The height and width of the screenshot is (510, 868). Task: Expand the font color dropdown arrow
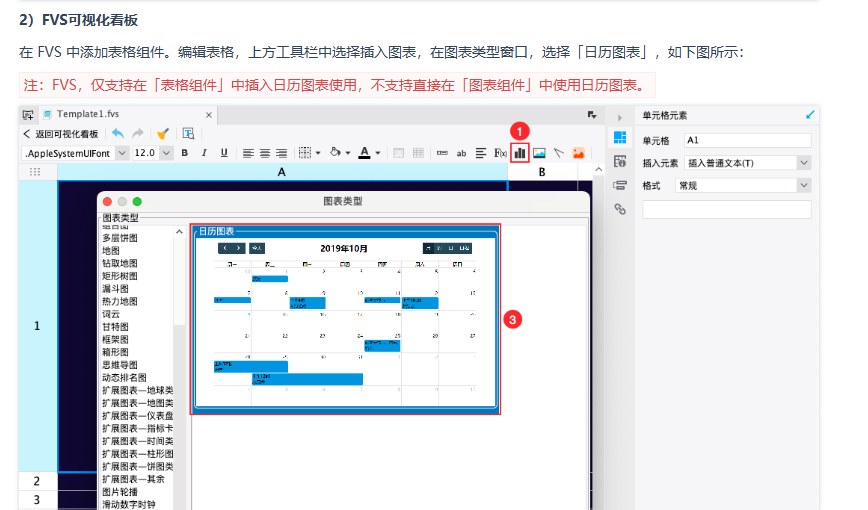point(378,153)
